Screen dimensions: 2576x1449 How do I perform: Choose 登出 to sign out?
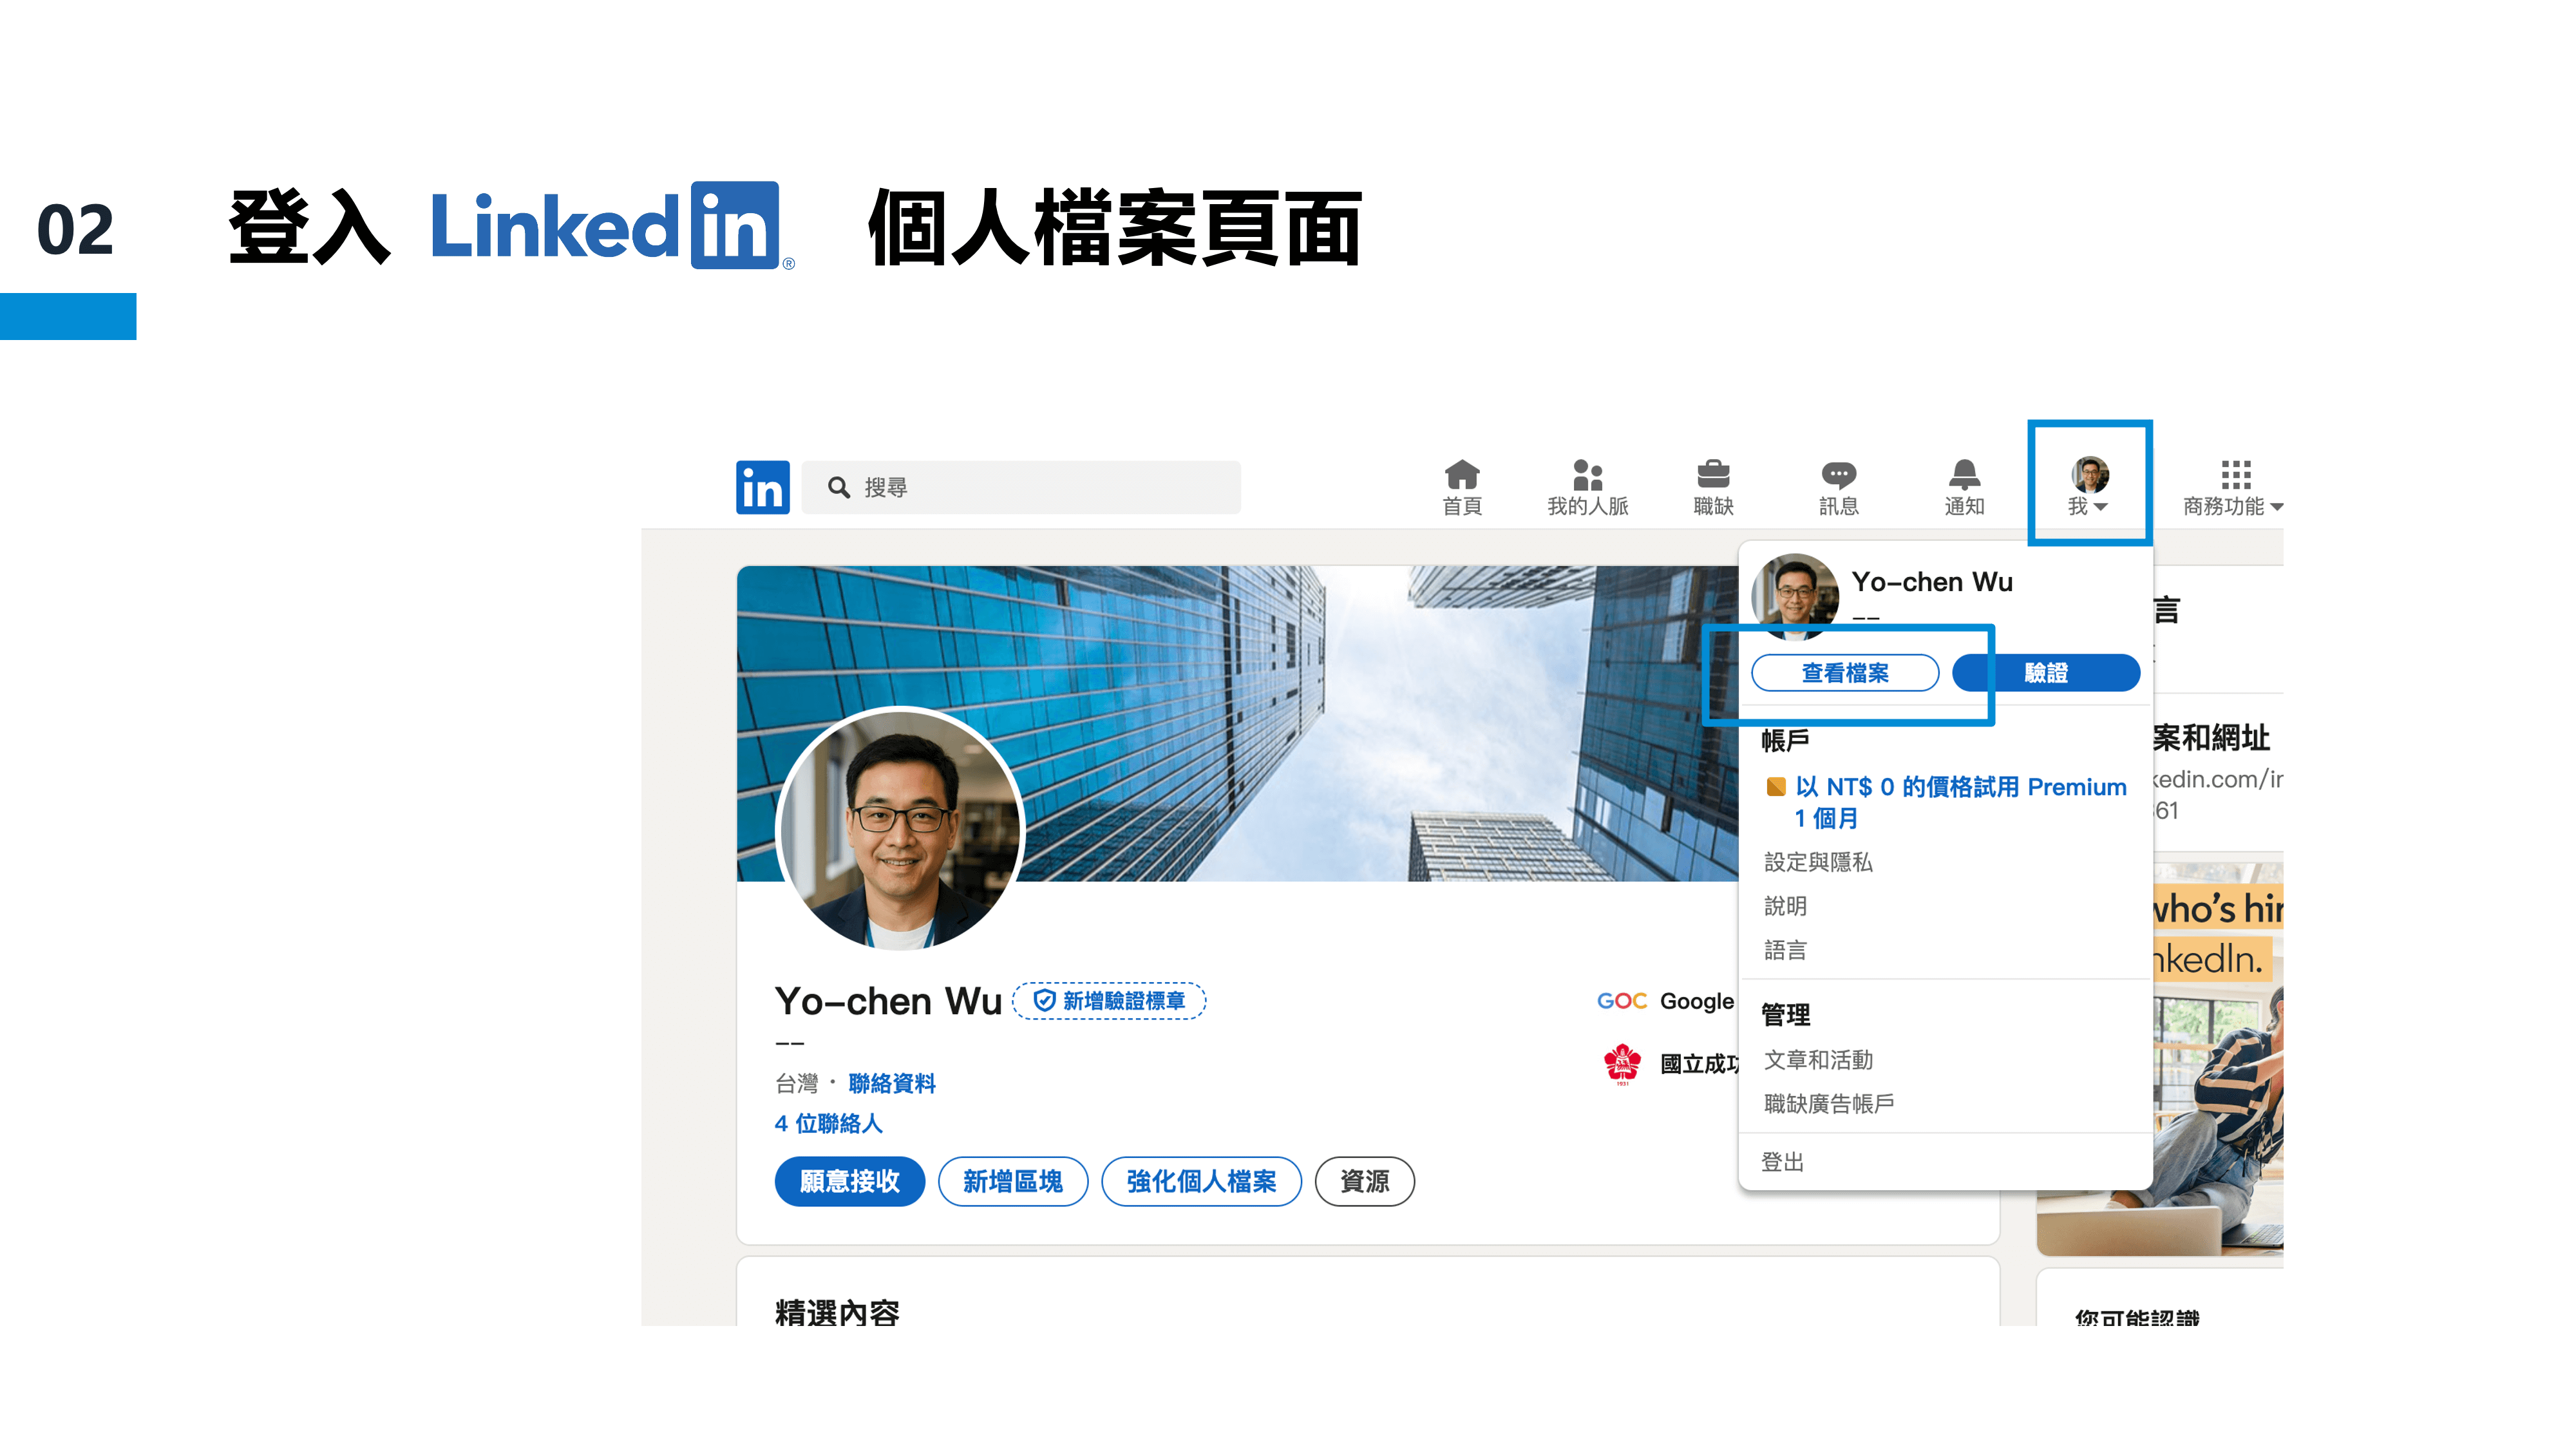[x=1782, y=1162]
